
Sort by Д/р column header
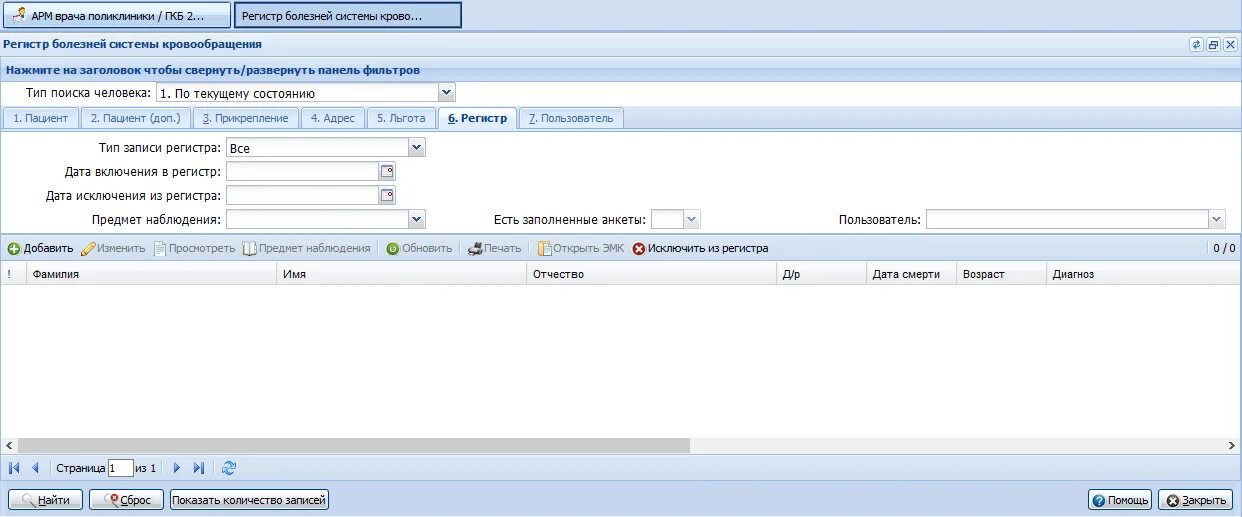pyautogui.click(x=822, y=274)
